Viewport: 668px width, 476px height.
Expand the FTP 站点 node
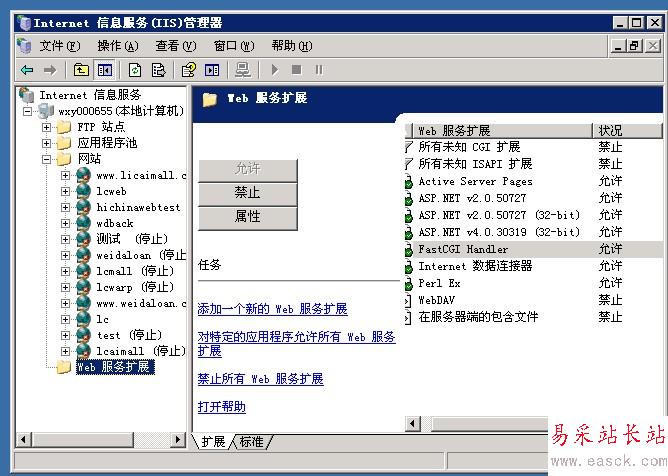[x=46, y=127]
